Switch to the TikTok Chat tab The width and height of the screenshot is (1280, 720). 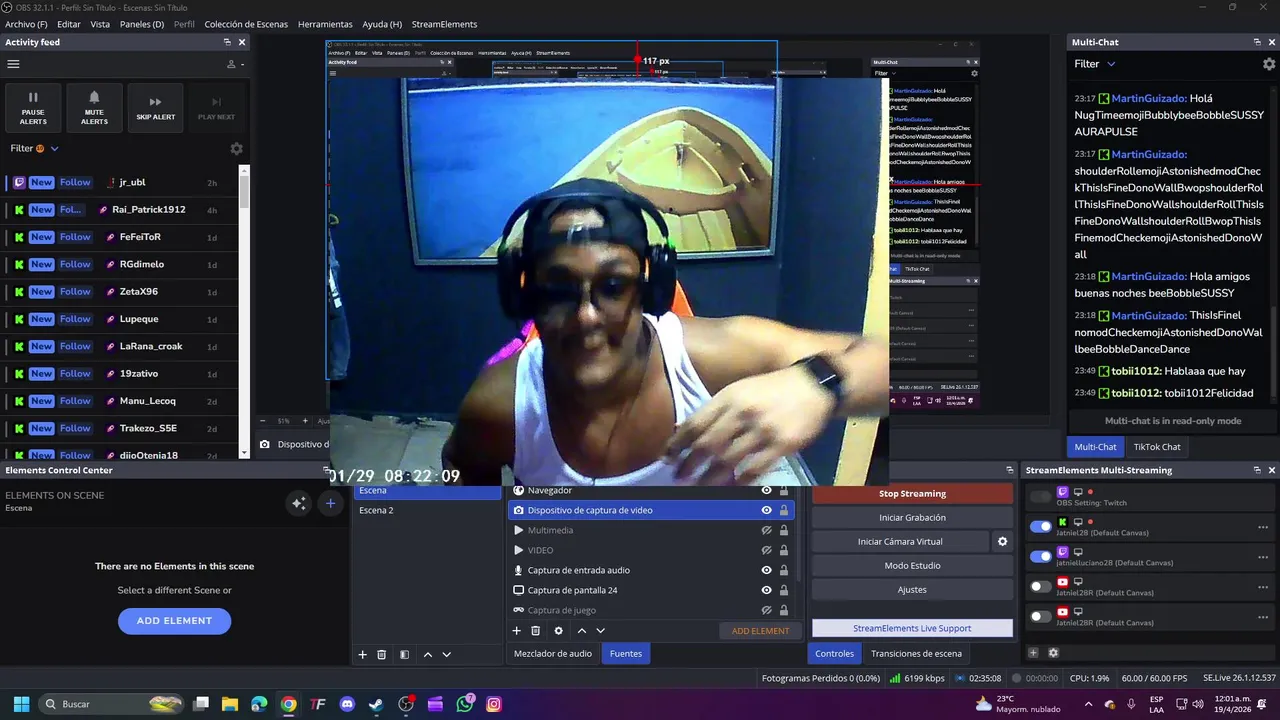click(1157, 447)
